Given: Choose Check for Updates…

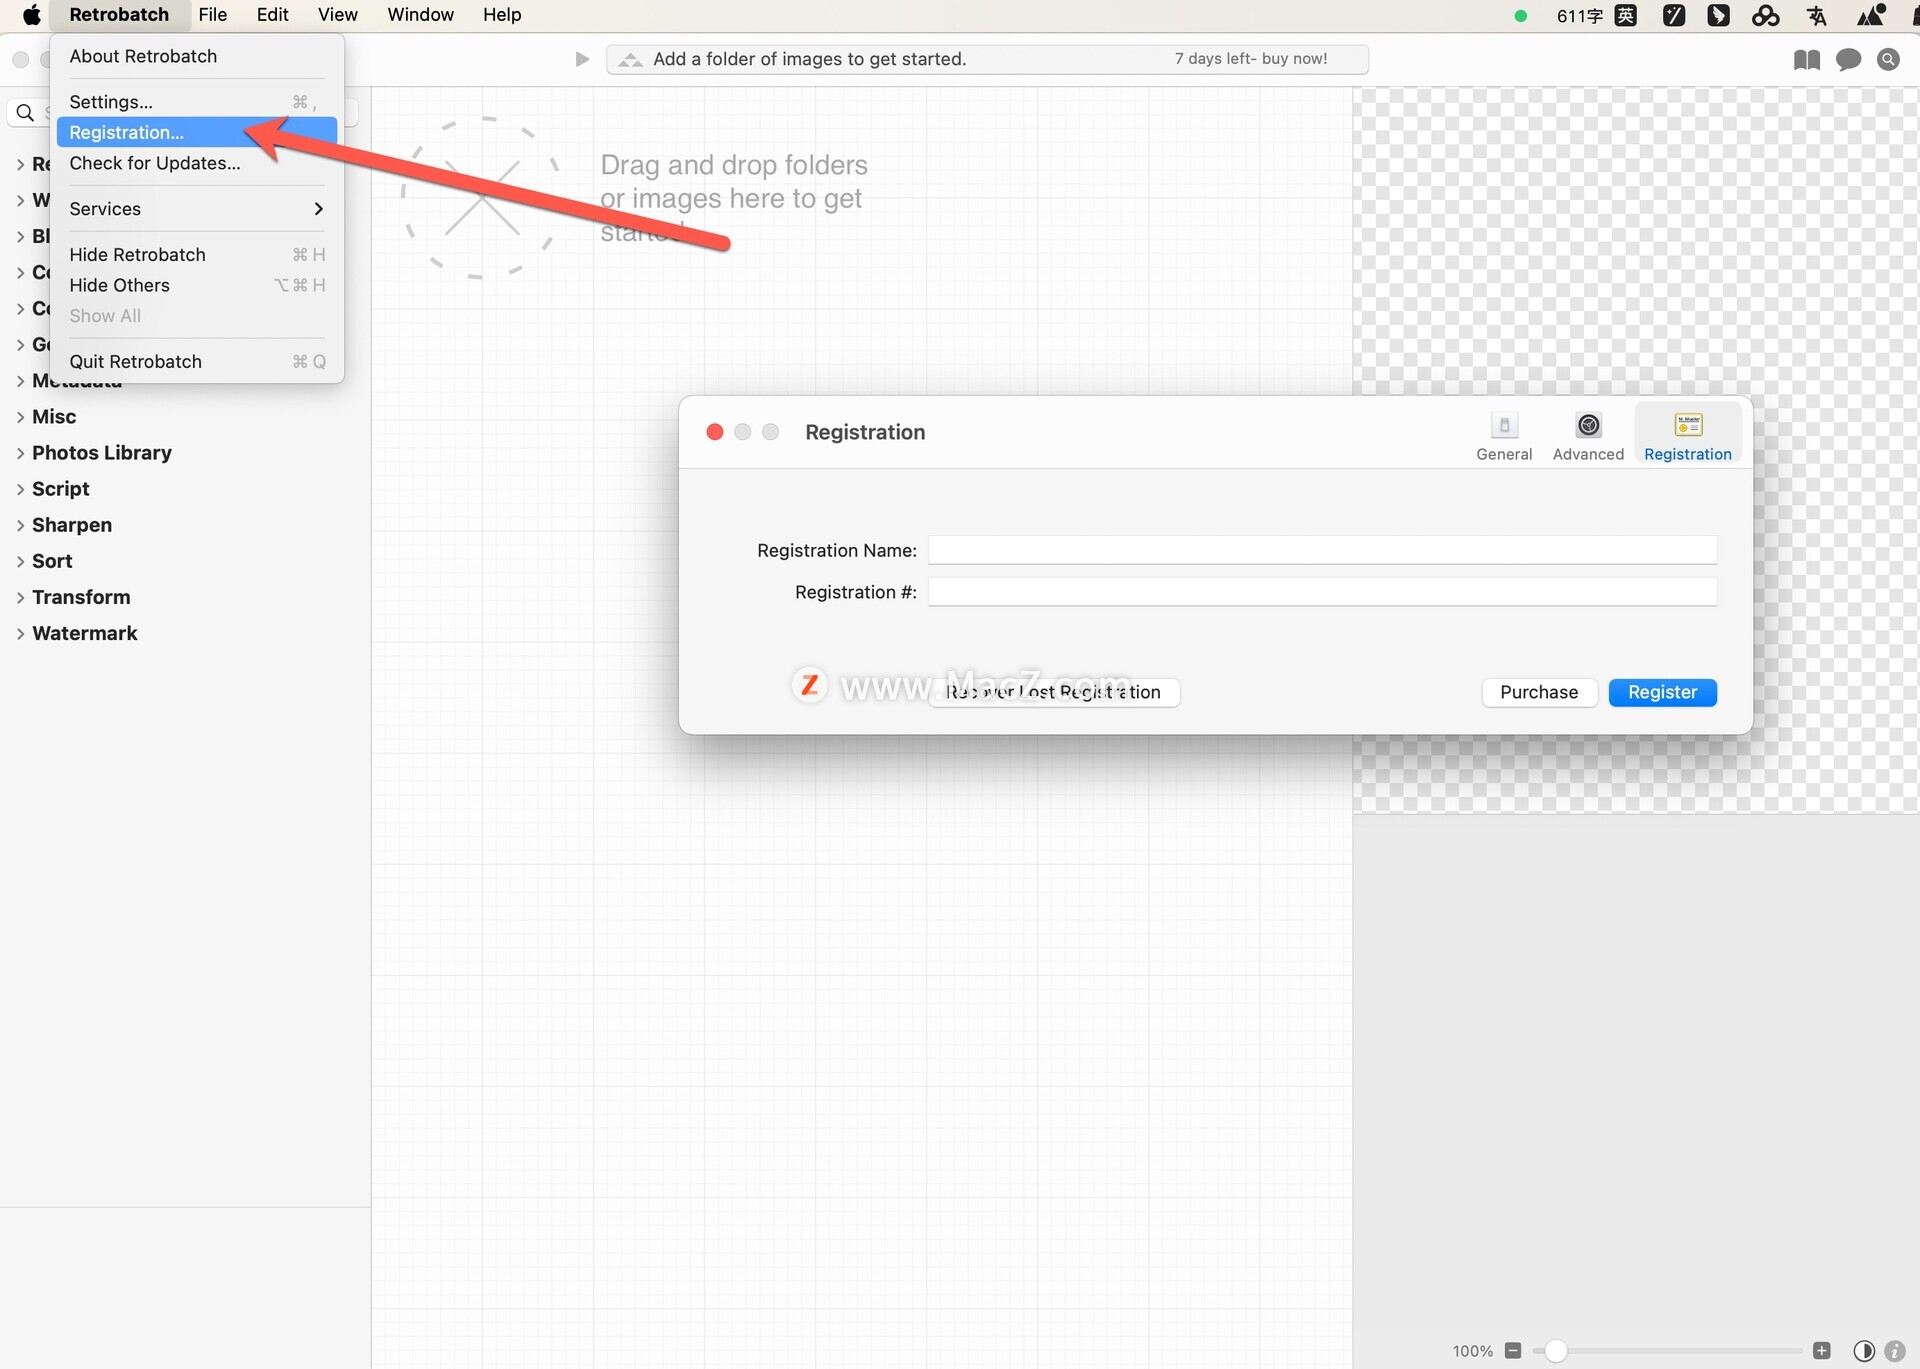Looking at the screenshot, I should 196,163.
